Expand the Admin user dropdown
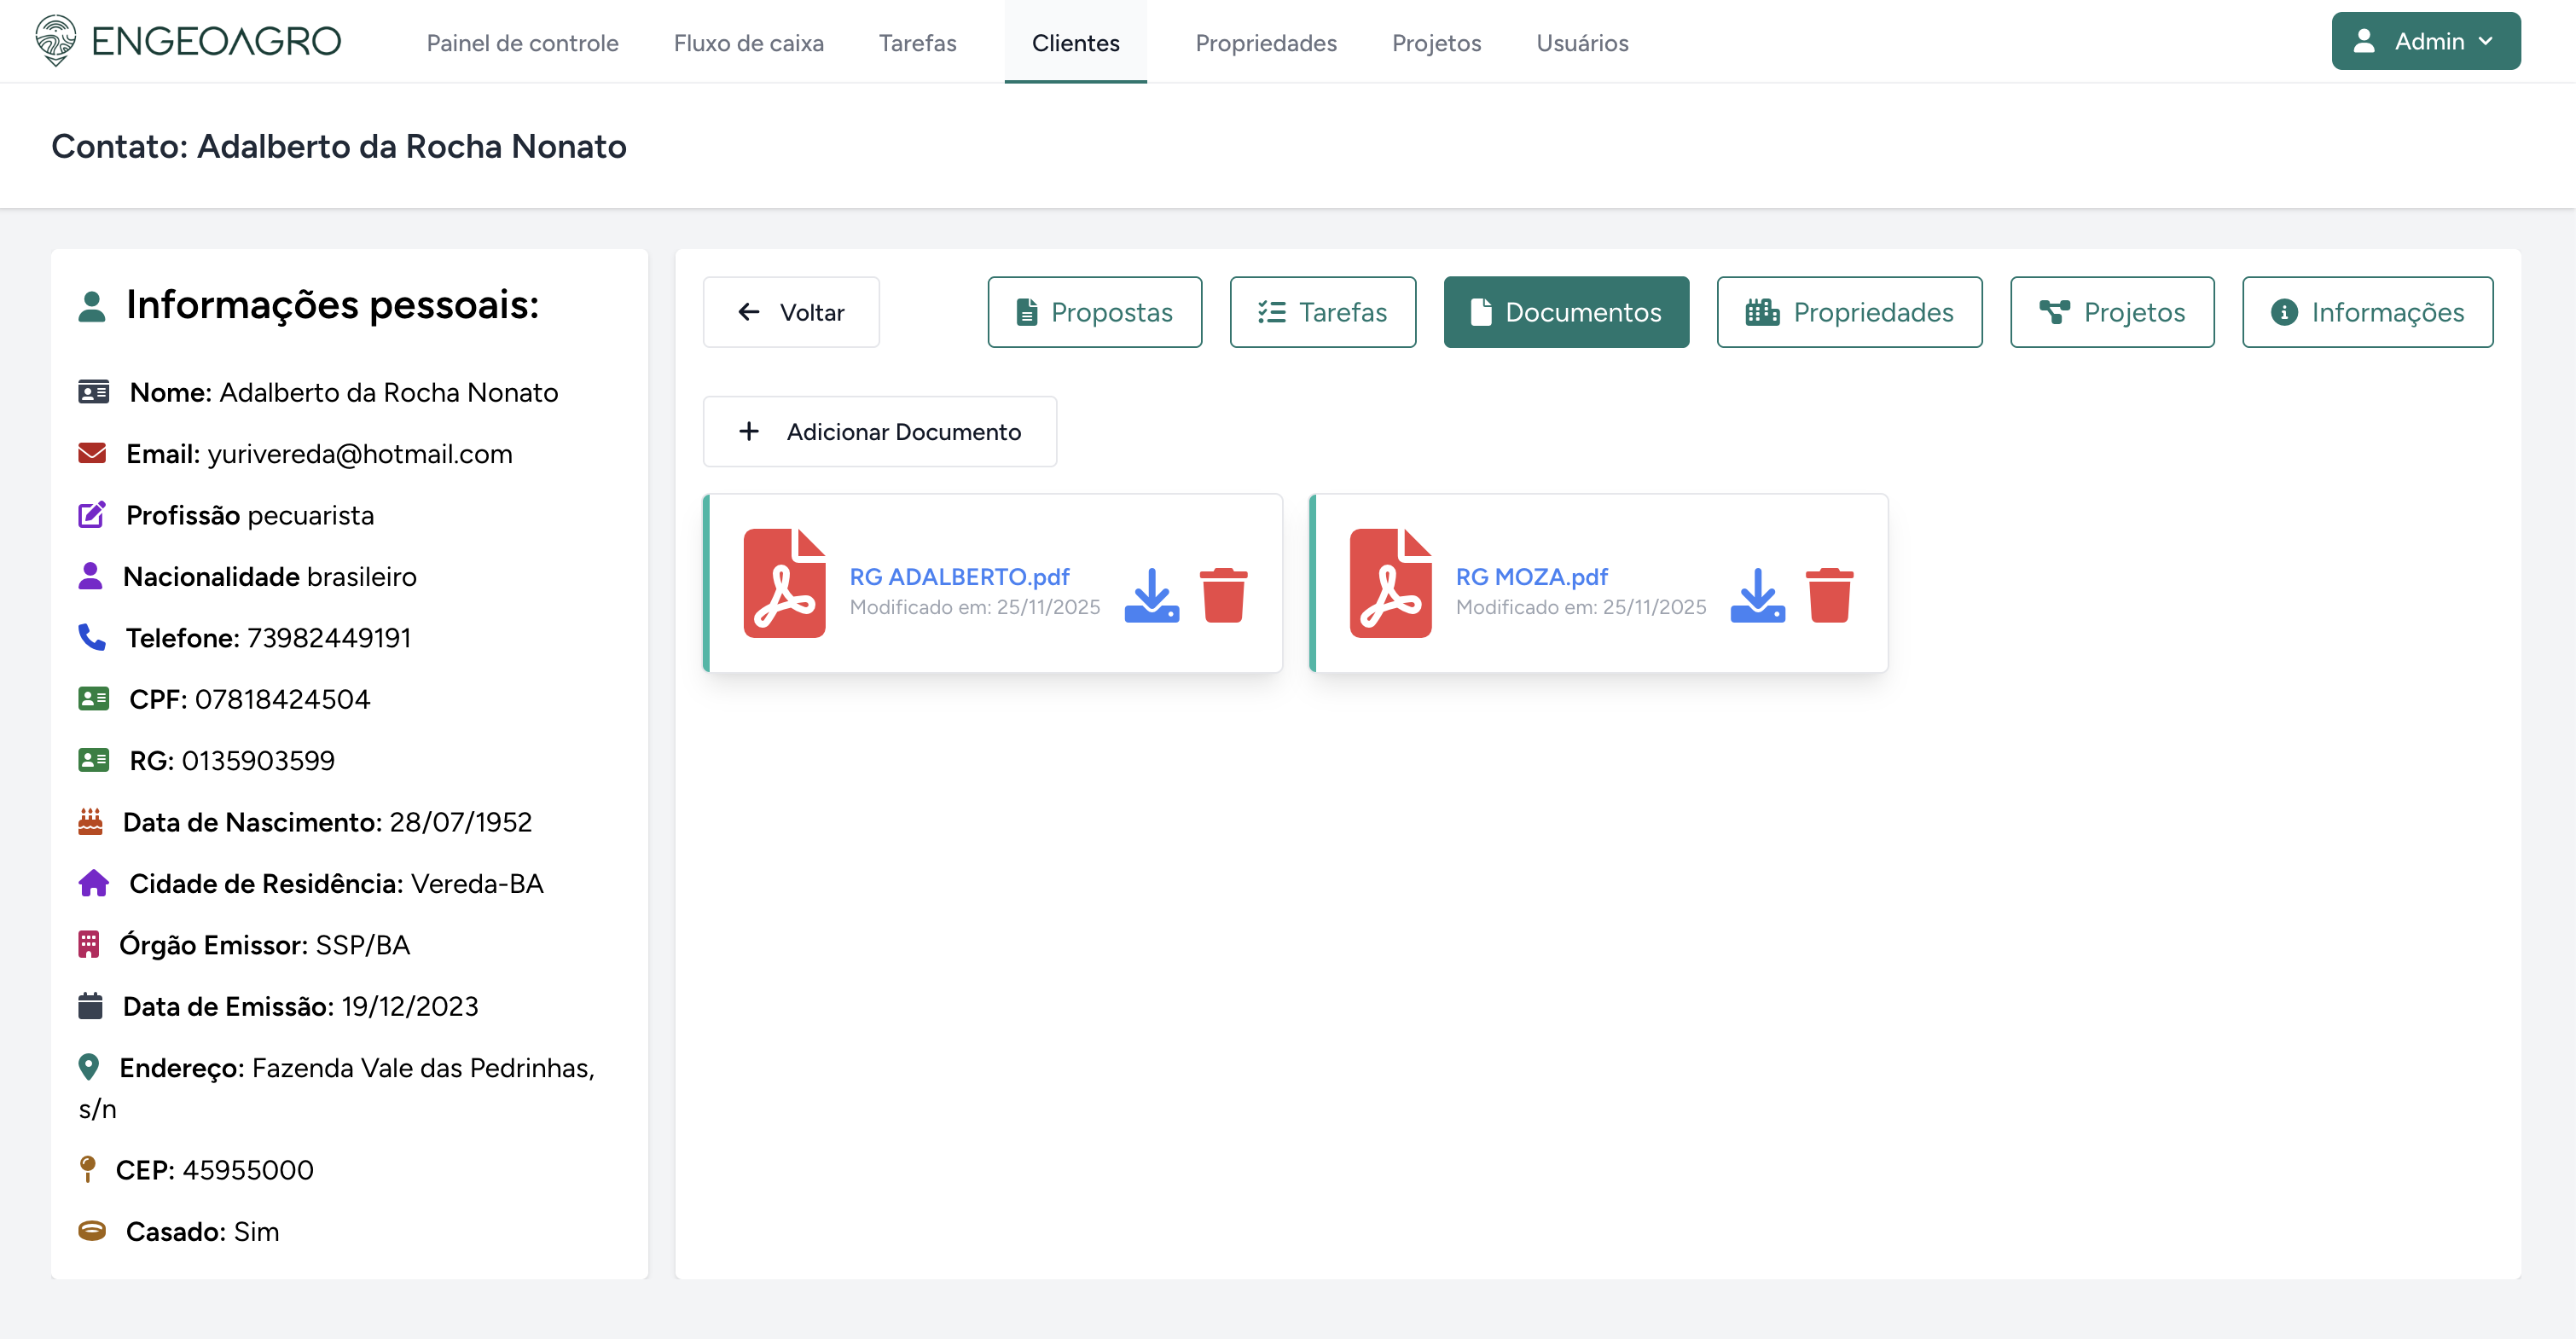 (2425, 41)
